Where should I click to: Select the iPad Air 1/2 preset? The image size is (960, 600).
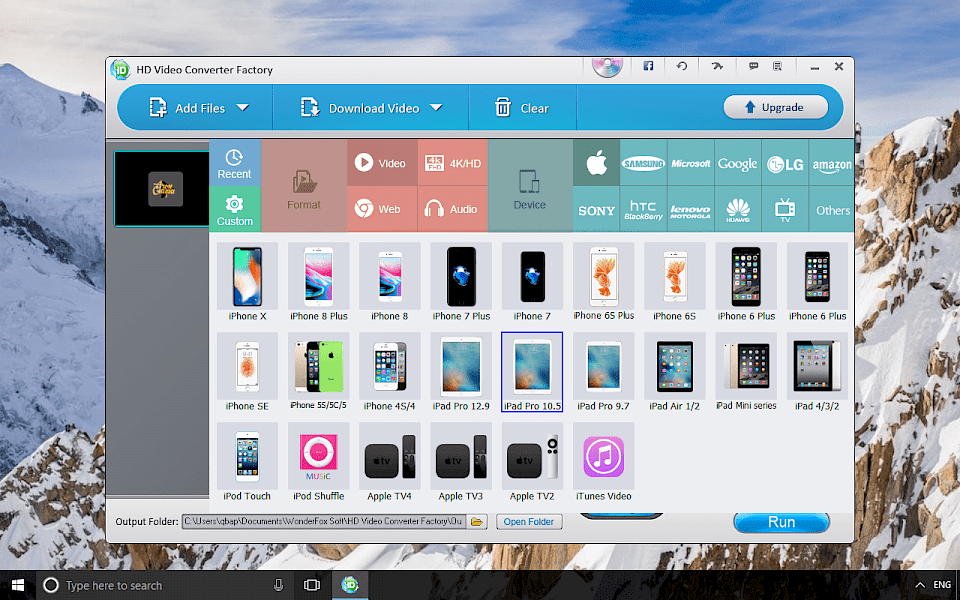tap(675, 372)
